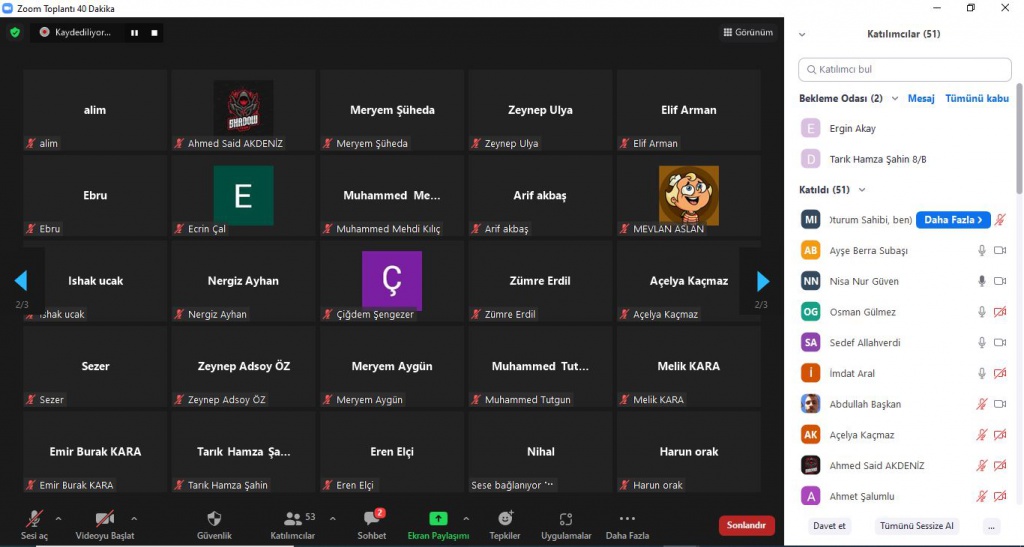
Task: Click the blue Daha Fazla host button
Action: point(953,220)
